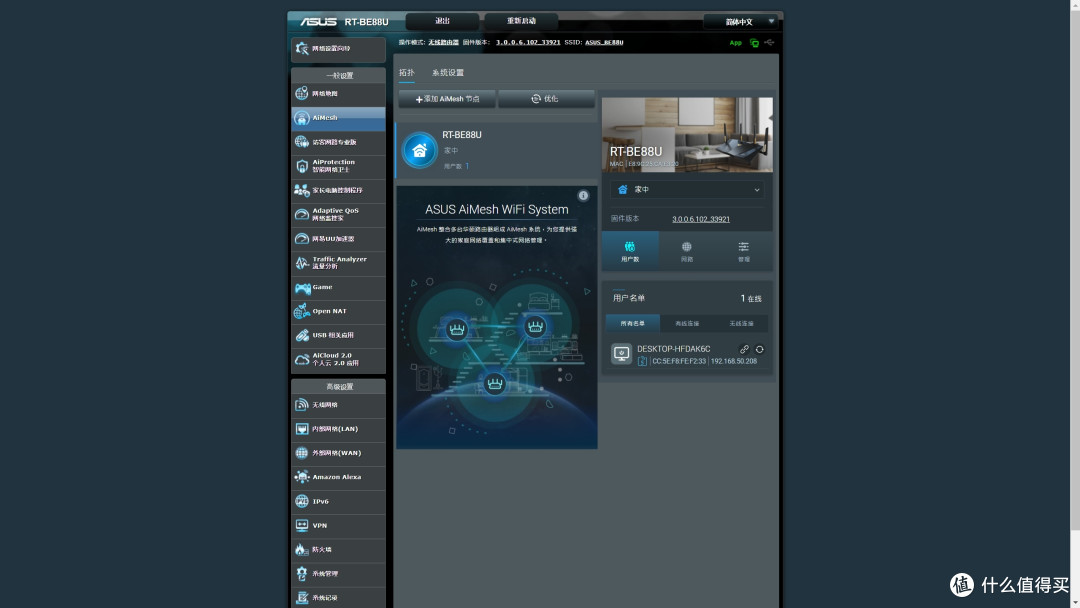Open firmware version link in header bar

point(528,43)
